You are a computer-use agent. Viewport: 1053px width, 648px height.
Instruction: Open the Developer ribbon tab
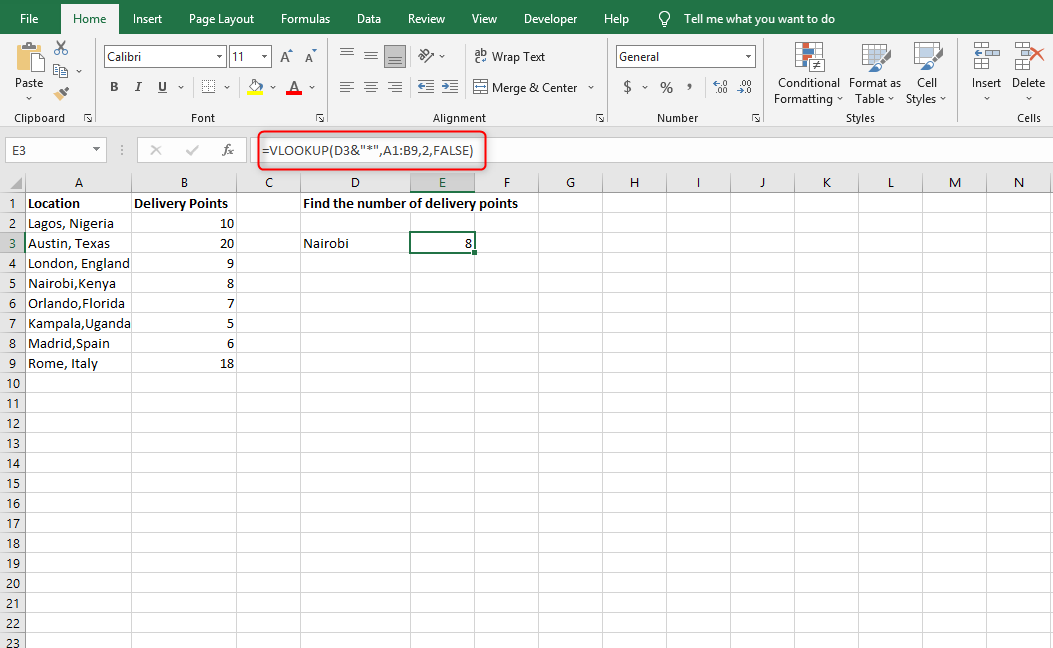550,18
